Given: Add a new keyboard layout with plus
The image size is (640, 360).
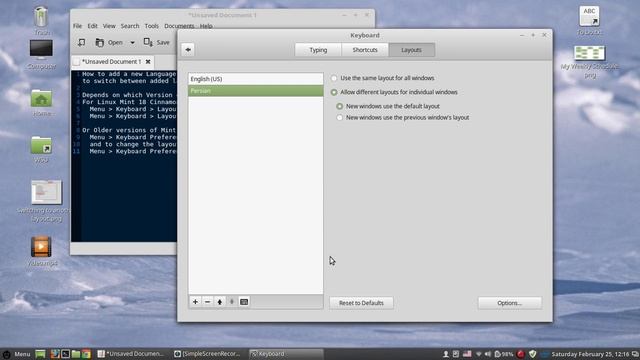Looking at the screenshot, I should click(x=195, y=302).
